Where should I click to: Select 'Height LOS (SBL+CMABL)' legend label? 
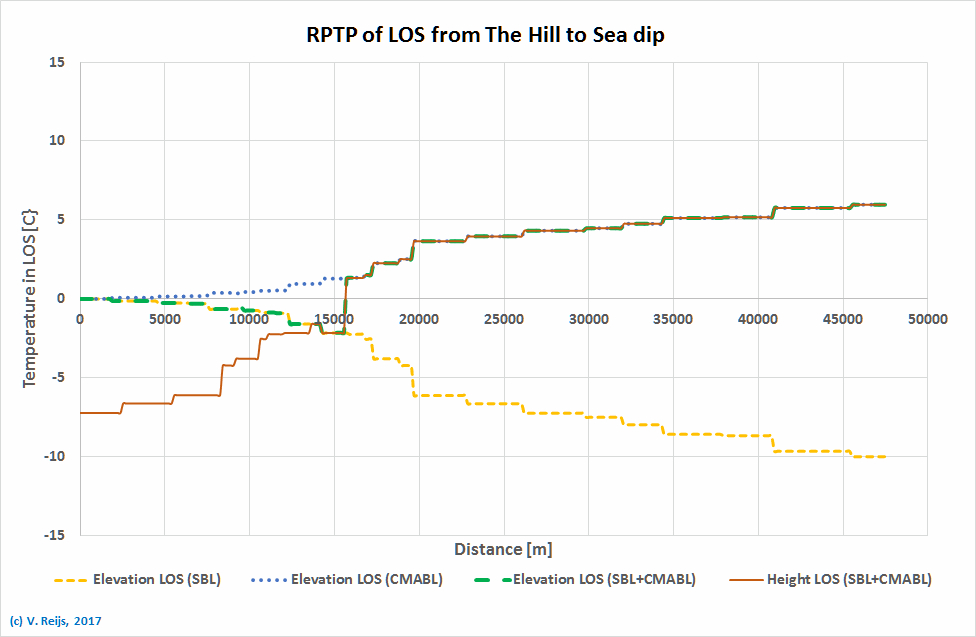pyautogui.click(x=849, y=579)
